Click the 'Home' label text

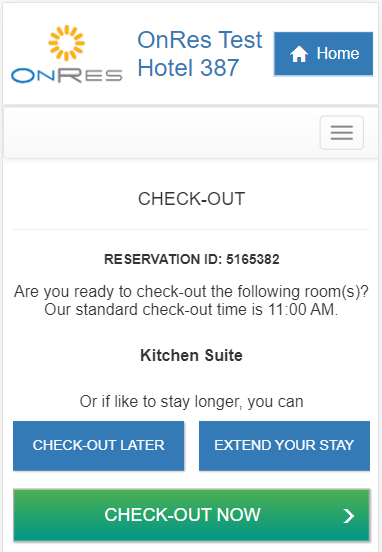pos(338,54)
